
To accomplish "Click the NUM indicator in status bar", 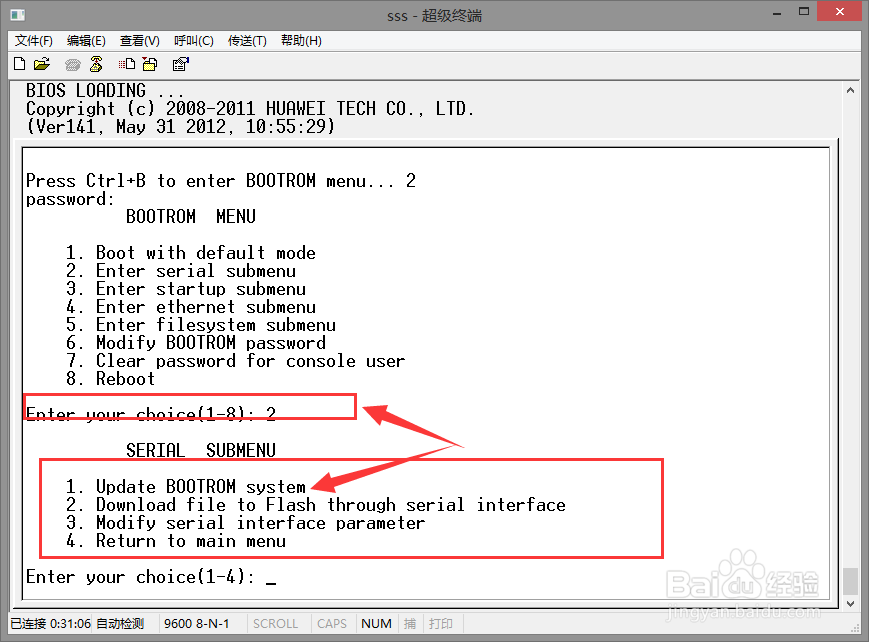I will (x=376, y=624).
